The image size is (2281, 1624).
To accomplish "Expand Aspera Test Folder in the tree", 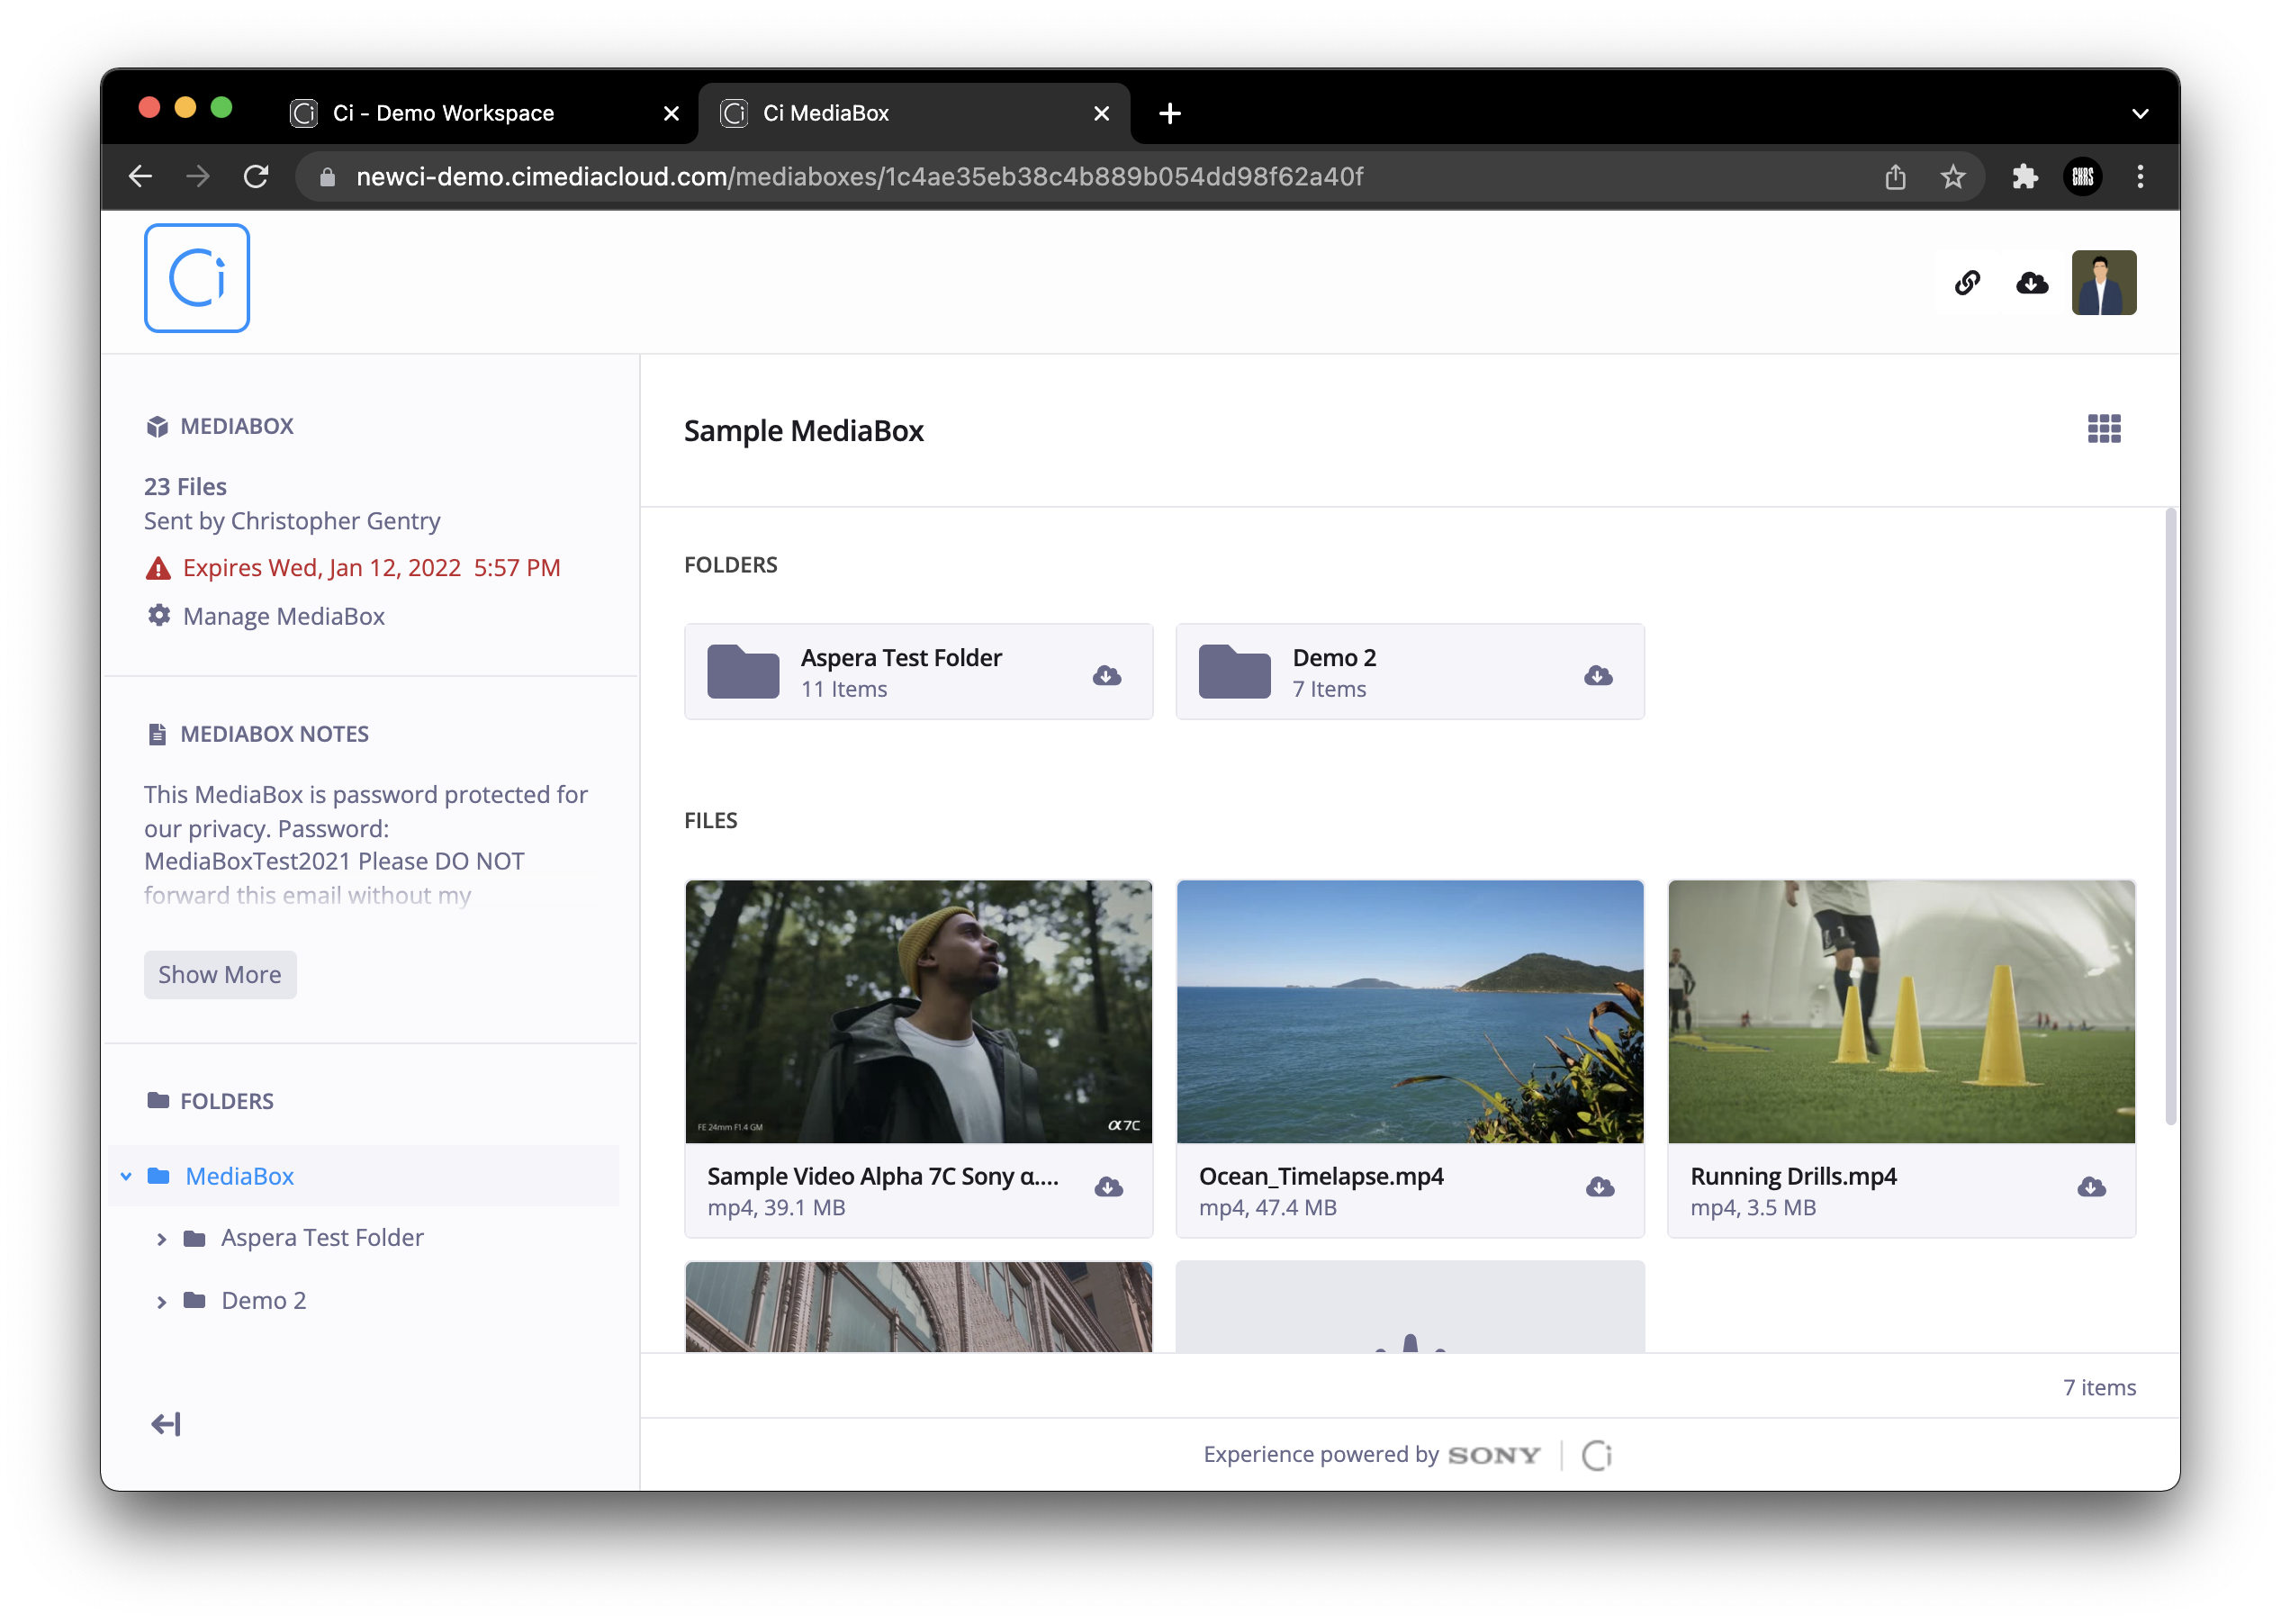I will click(161, 1239).
